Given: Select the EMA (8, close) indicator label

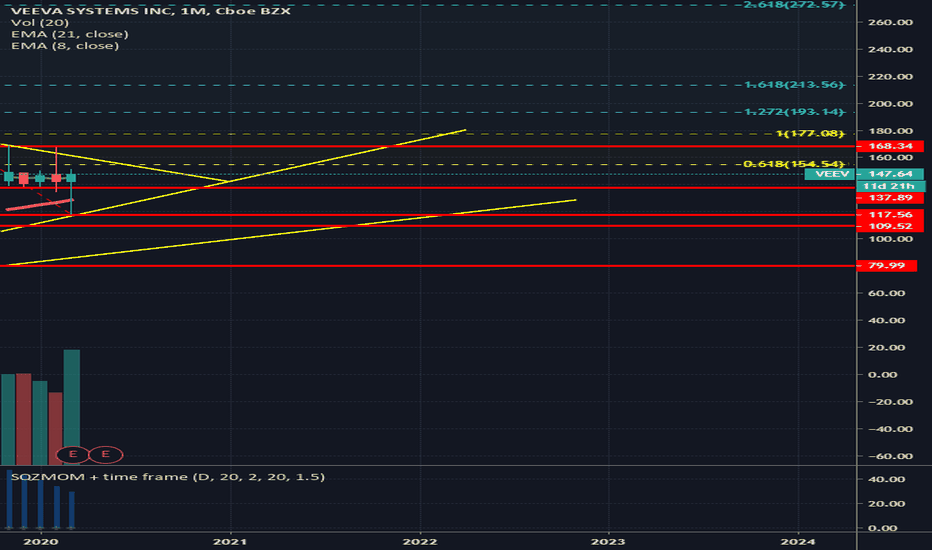Looking at the screenshot, I should tap(65, 46).
